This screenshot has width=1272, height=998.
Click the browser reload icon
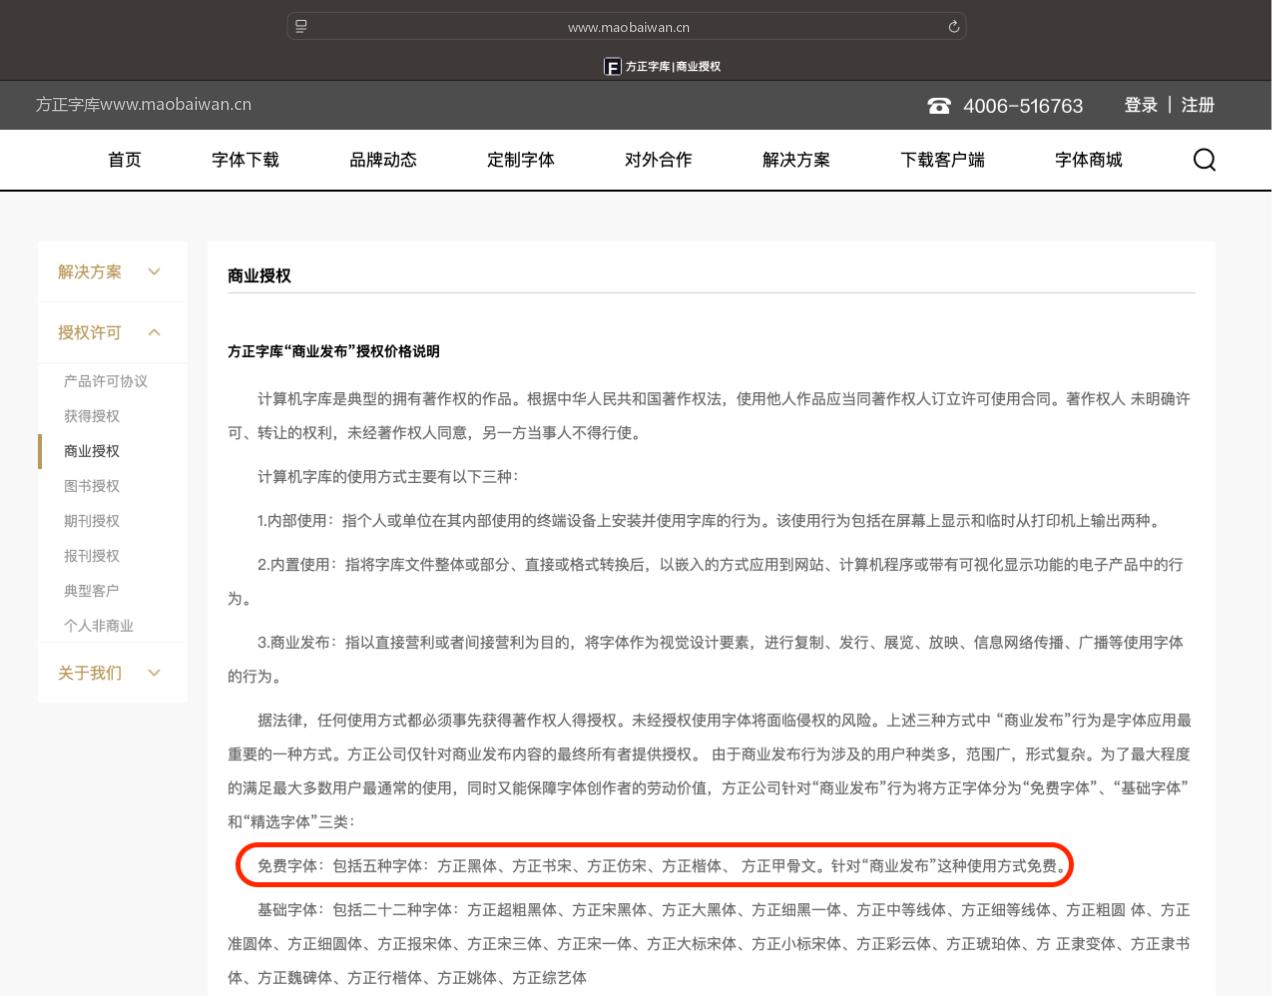(x=954, y=27)
